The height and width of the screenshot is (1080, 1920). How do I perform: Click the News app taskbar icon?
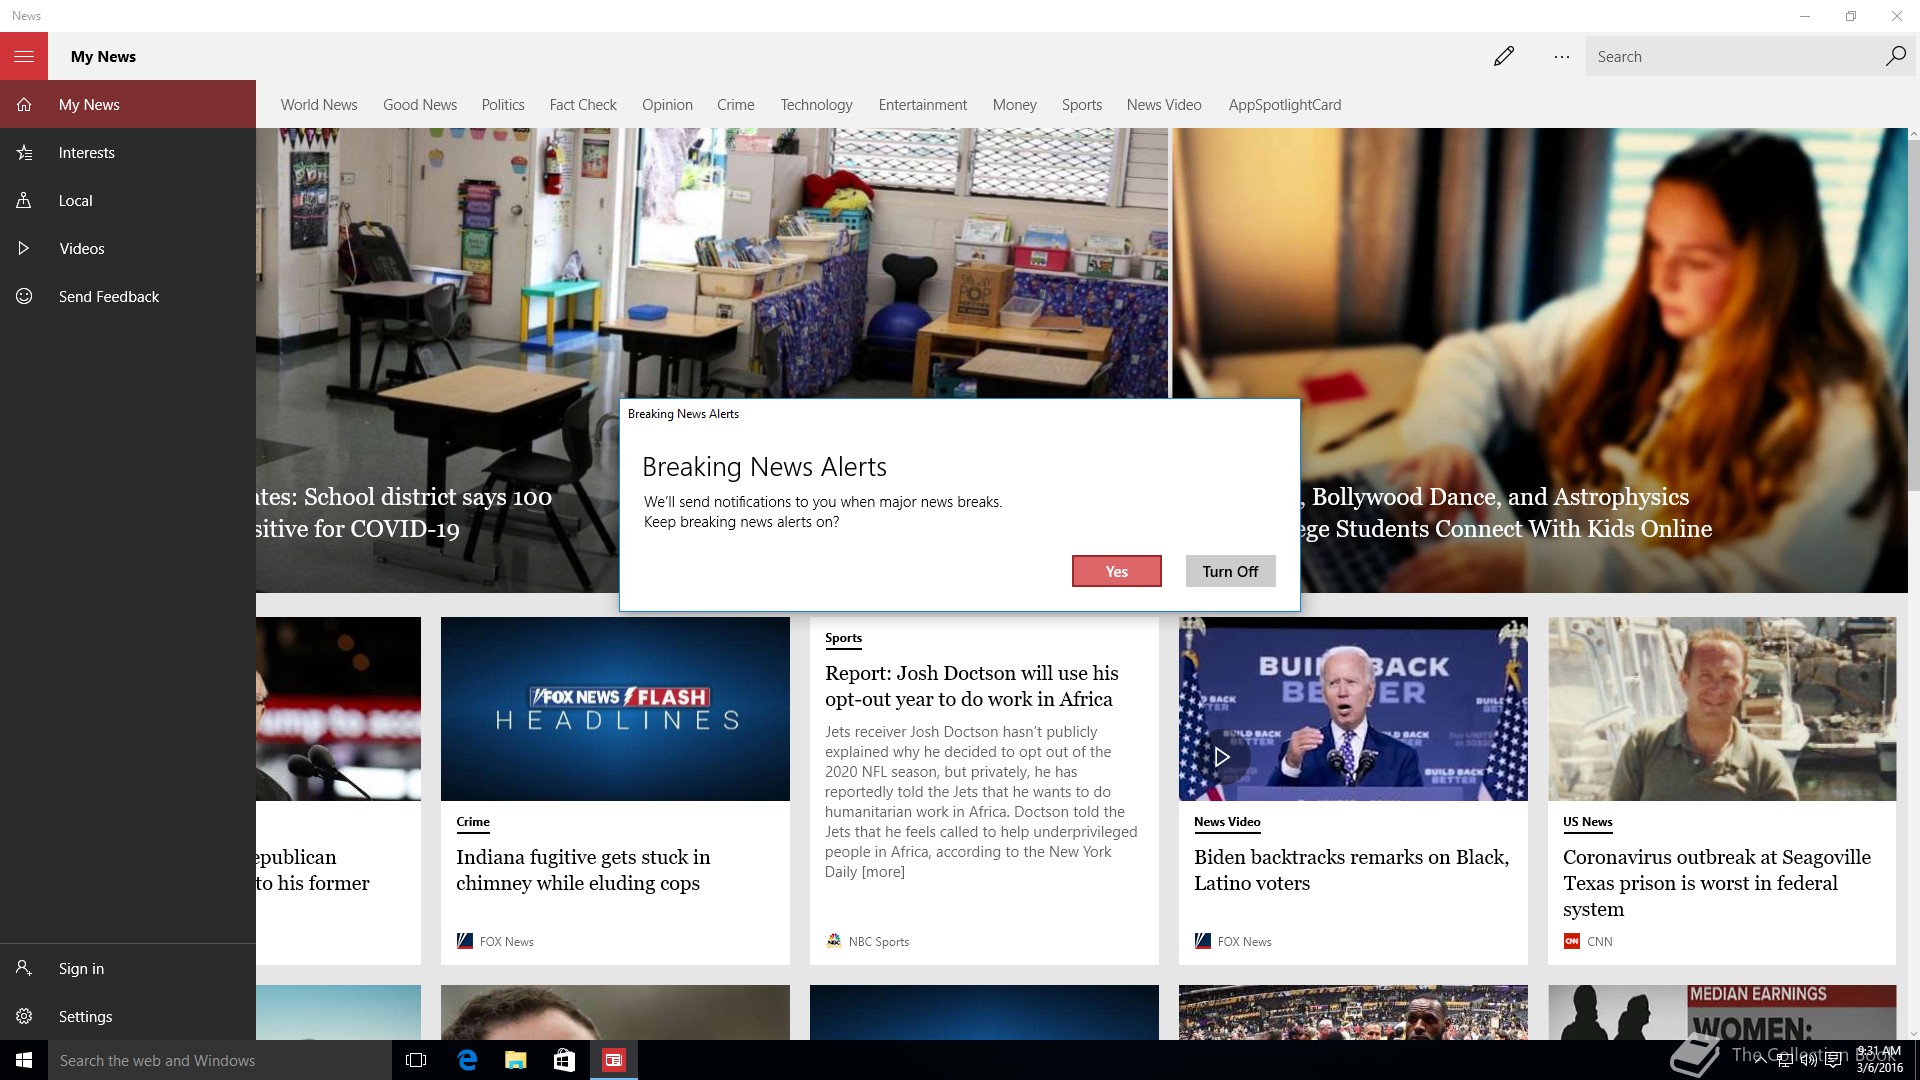pyautogui.click(x=614, y=1060)
